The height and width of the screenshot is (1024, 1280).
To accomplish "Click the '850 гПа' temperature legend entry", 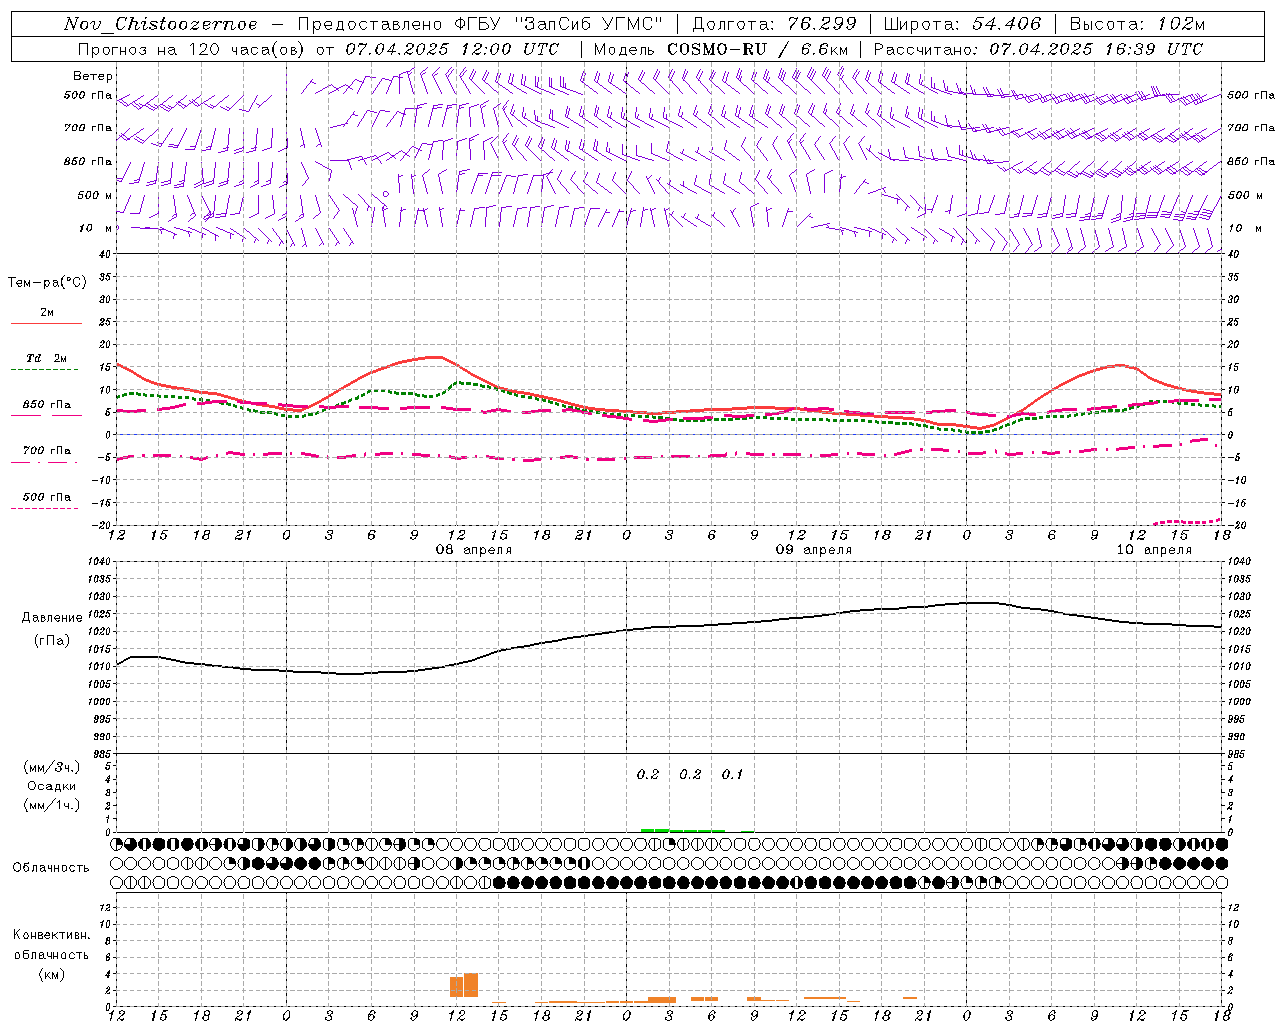I will pyautogui.click(x=47, y=405).
